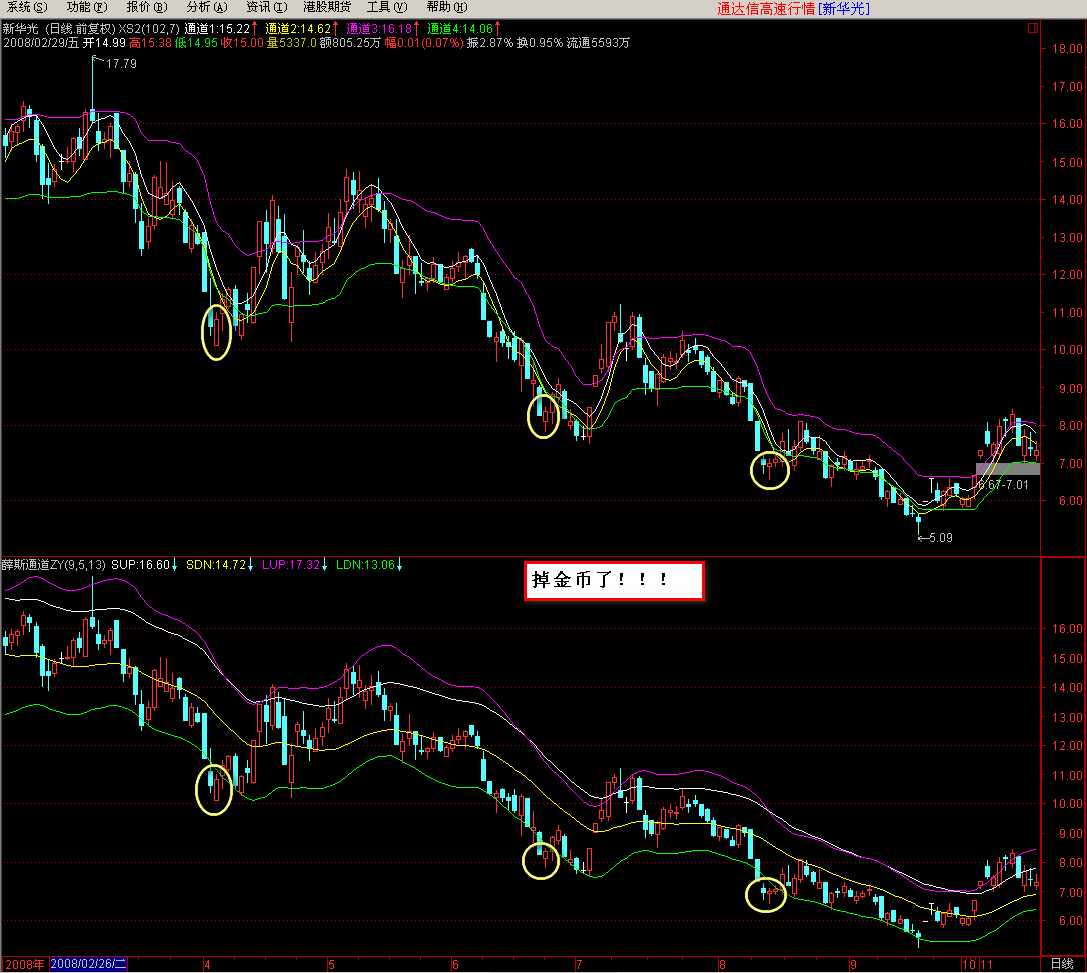This screenshot has width=1087, height=973.
Task: Click the 薛斯通道ZY(9,5,13) indicator title
Action: (x=53, y=565)
